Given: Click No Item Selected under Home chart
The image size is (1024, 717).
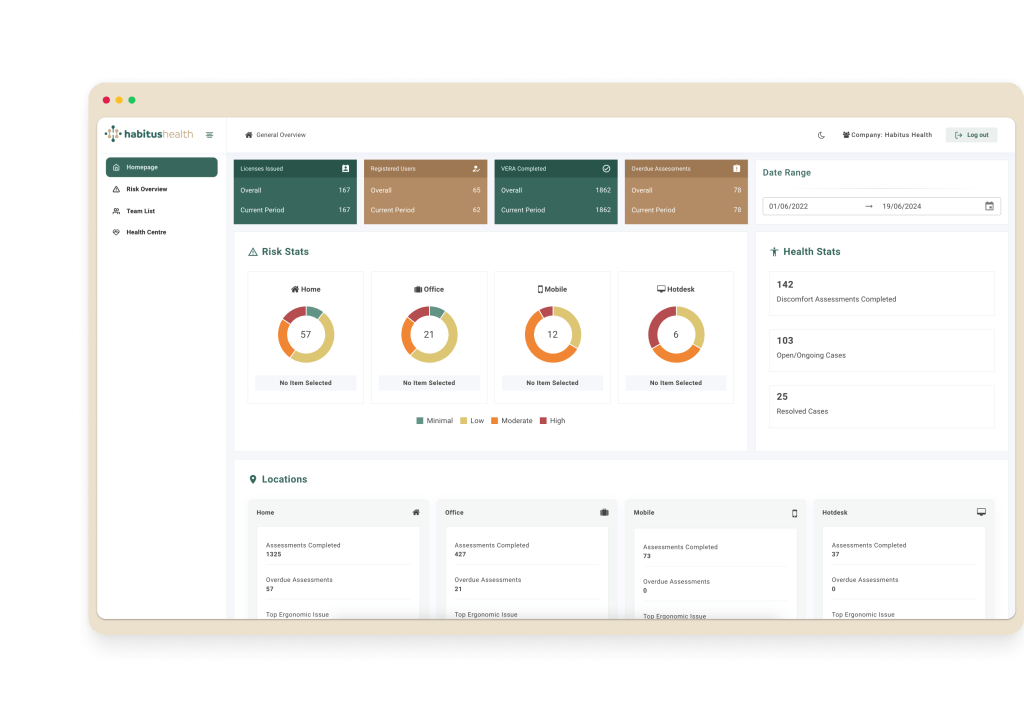Looking at the screenshot, I should click(x=306, y=383).
